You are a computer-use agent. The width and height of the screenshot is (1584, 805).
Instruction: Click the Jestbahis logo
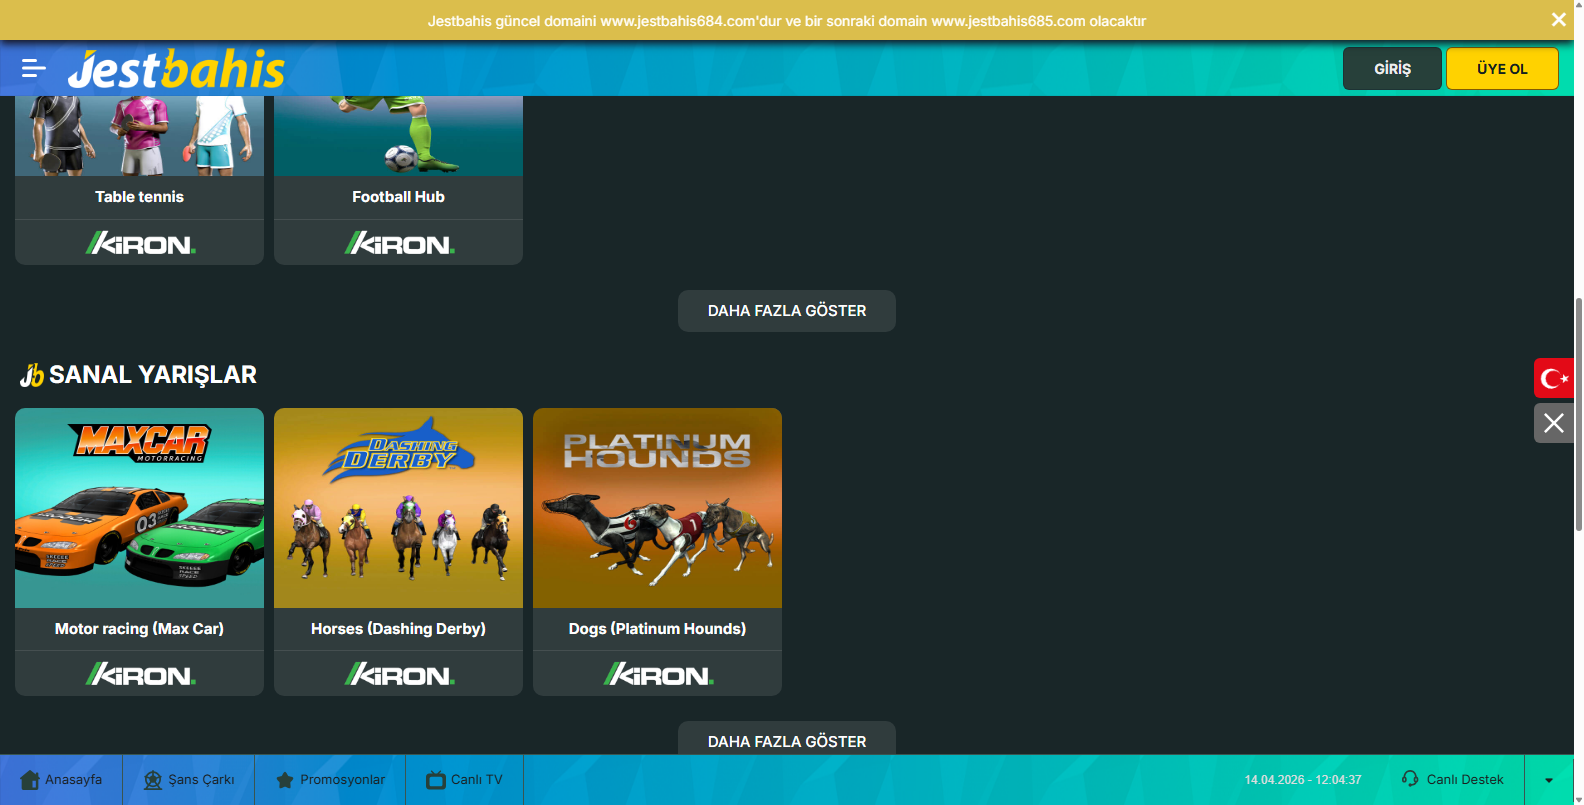tap(176, 69)
